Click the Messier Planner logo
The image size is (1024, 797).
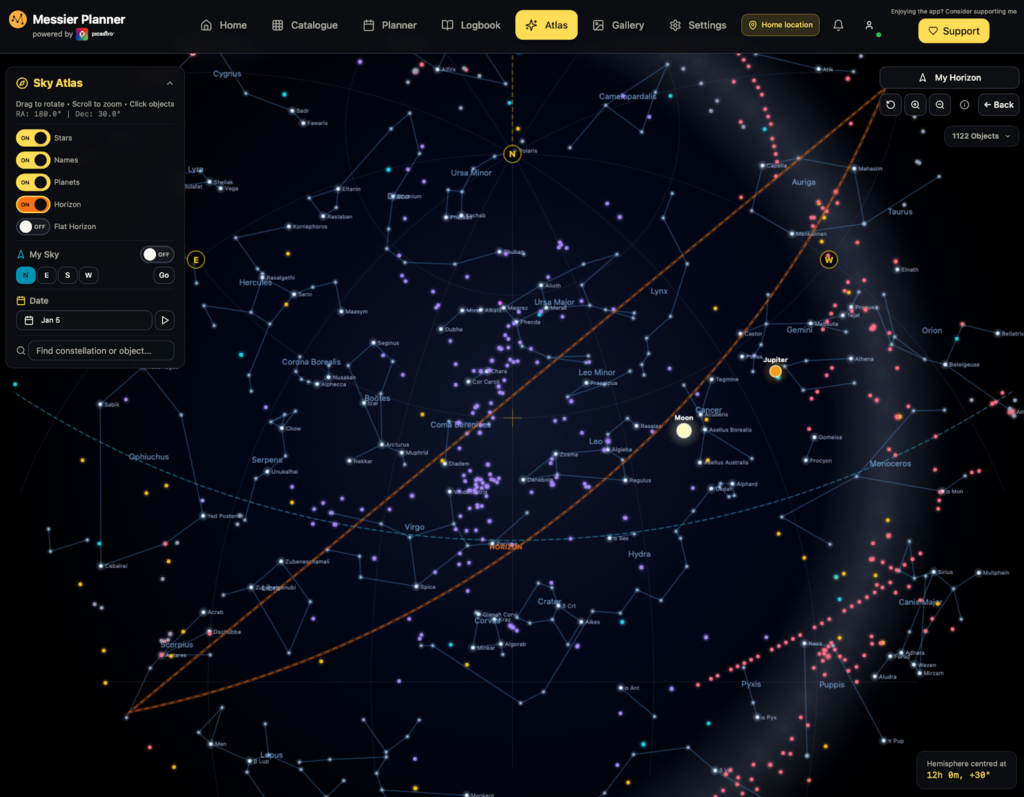[x=17, y=20]
